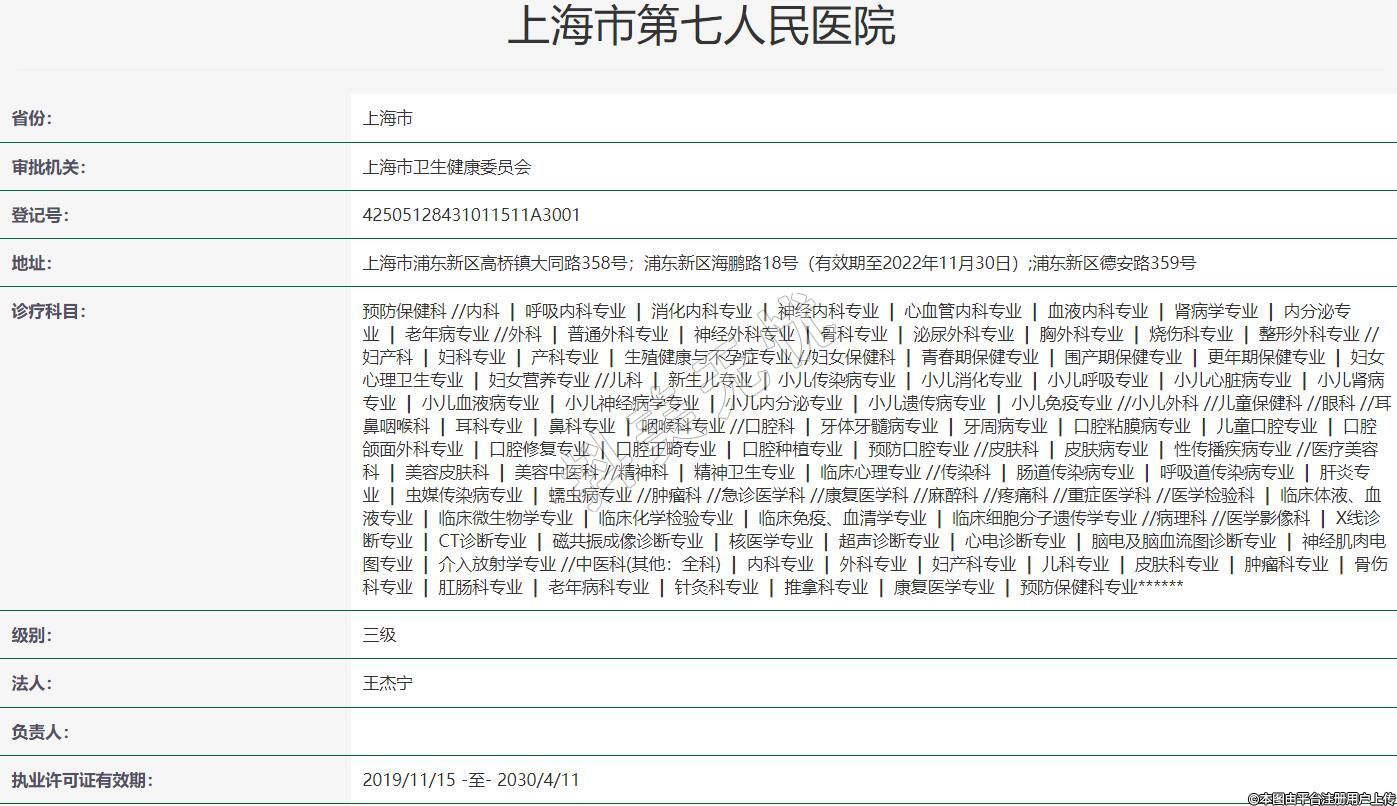Click registration number 42505128431011511A3001
This screenshot has height=806, width=1397.
point(471,215)
